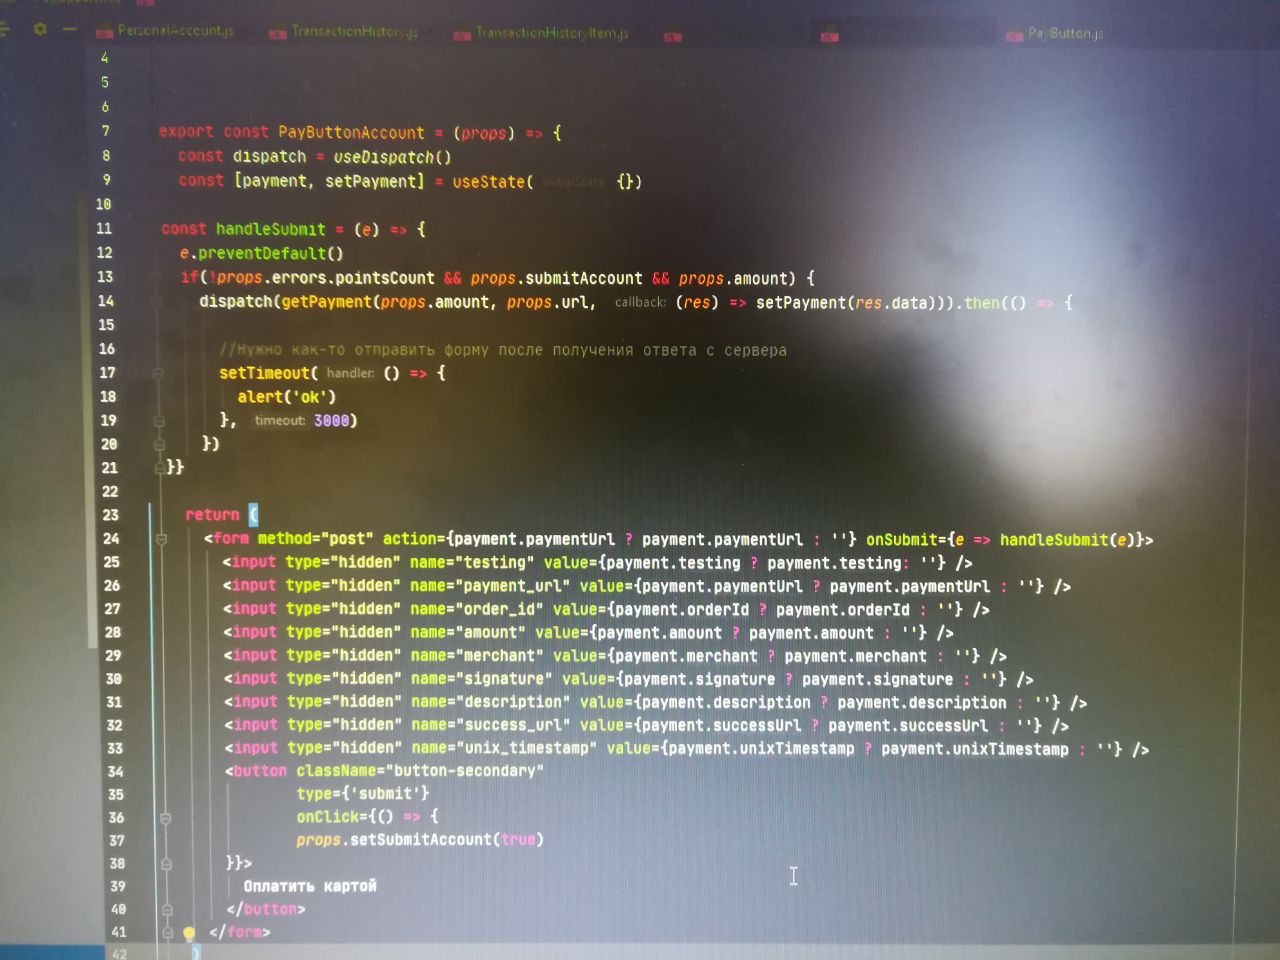This screenshot has width=1280, height=960.
Task: Click the fold end marker at line 38
Action: 166,863
